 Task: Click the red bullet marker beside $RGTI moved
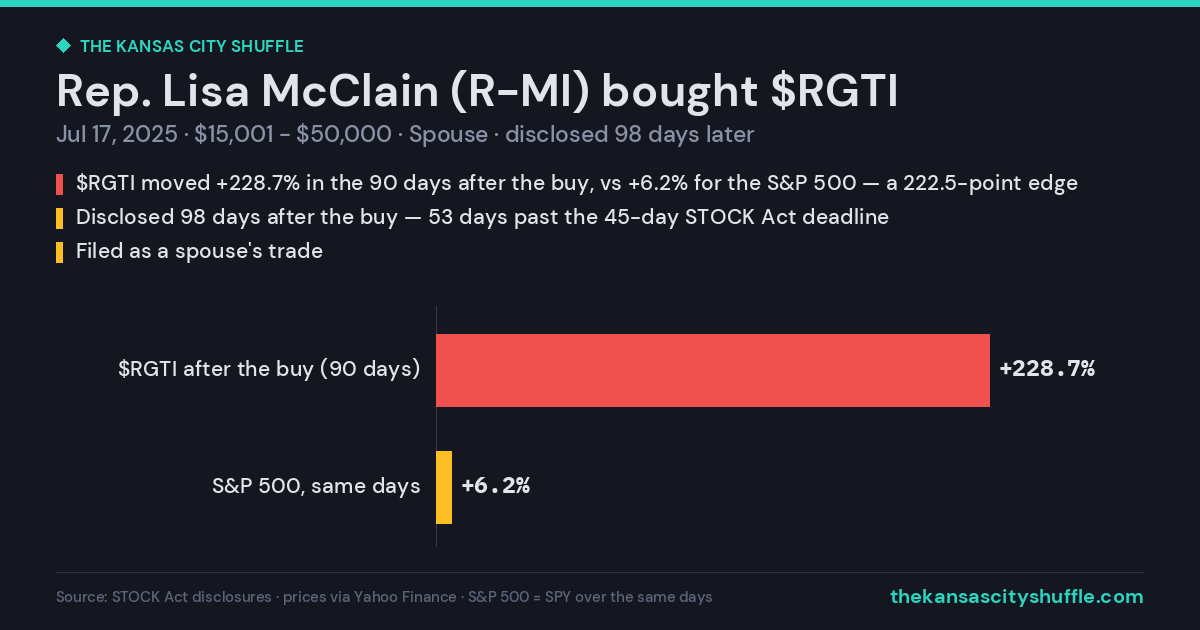(59, 185)
